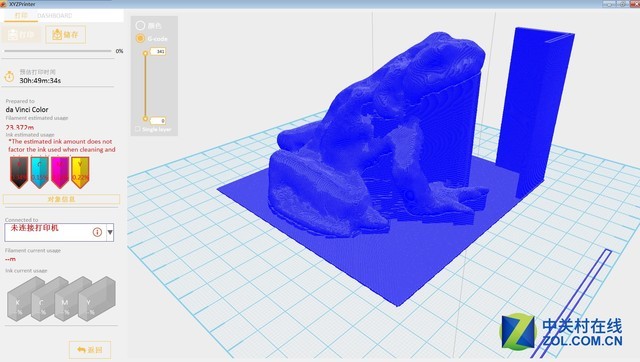The width and height of the screenshot is (640, 362).
Task: Click the back (返回) button
Action: pos(90,350)
